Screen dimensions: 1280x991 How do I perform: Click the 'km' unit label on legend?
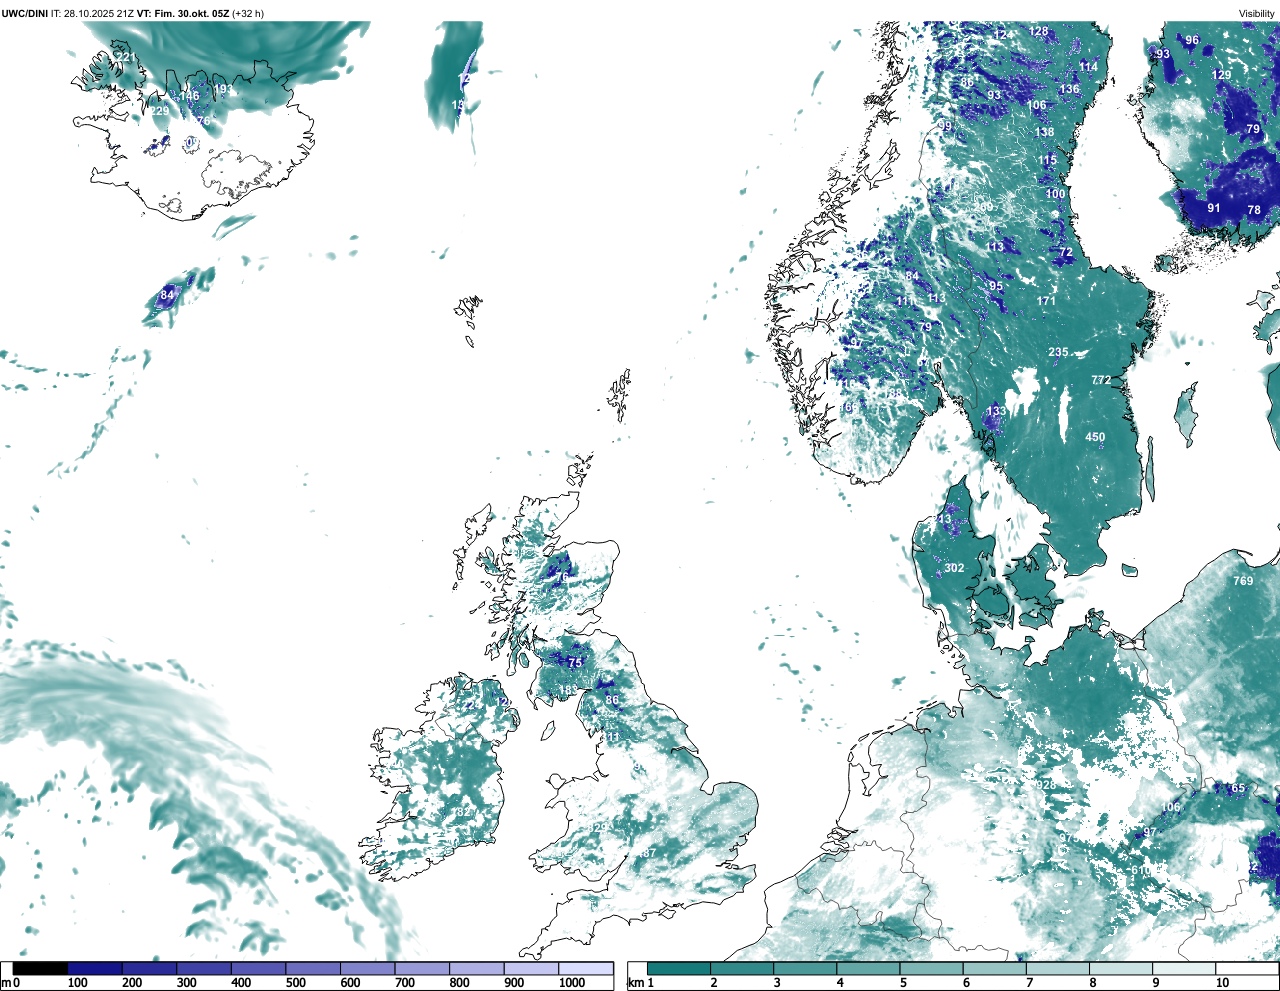point(634,983)
